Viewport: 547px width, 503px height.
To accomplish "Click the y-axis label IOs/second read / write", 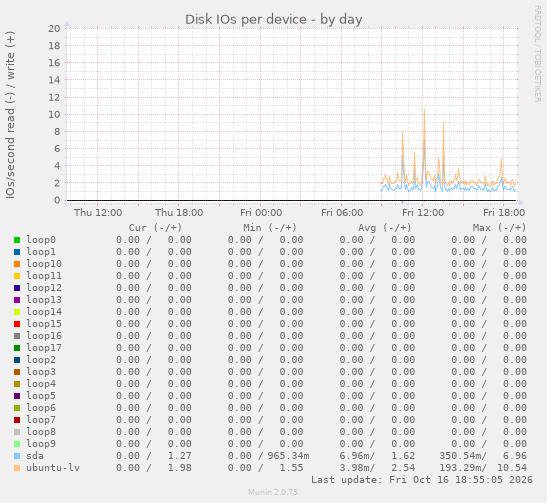I will [x=10, y=115].
